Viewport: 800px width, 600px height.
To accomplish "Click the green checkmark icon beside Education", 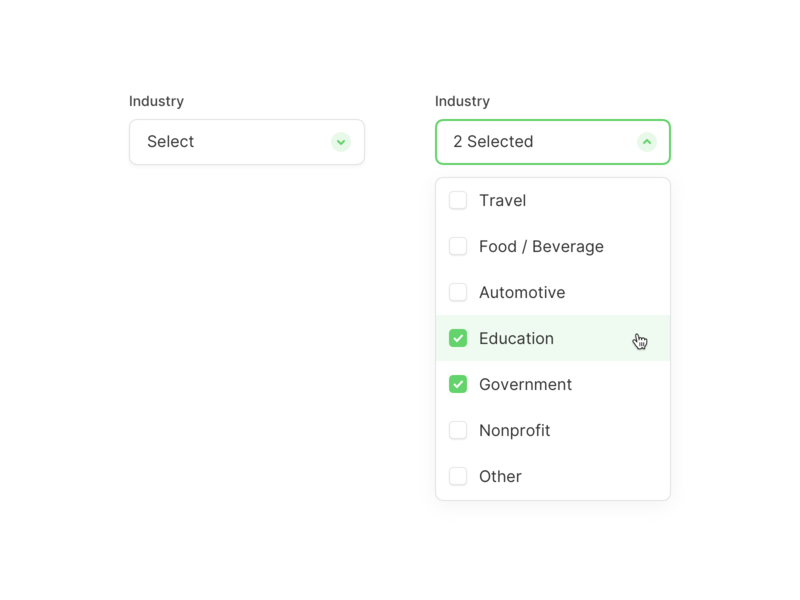I will (458, 338).
